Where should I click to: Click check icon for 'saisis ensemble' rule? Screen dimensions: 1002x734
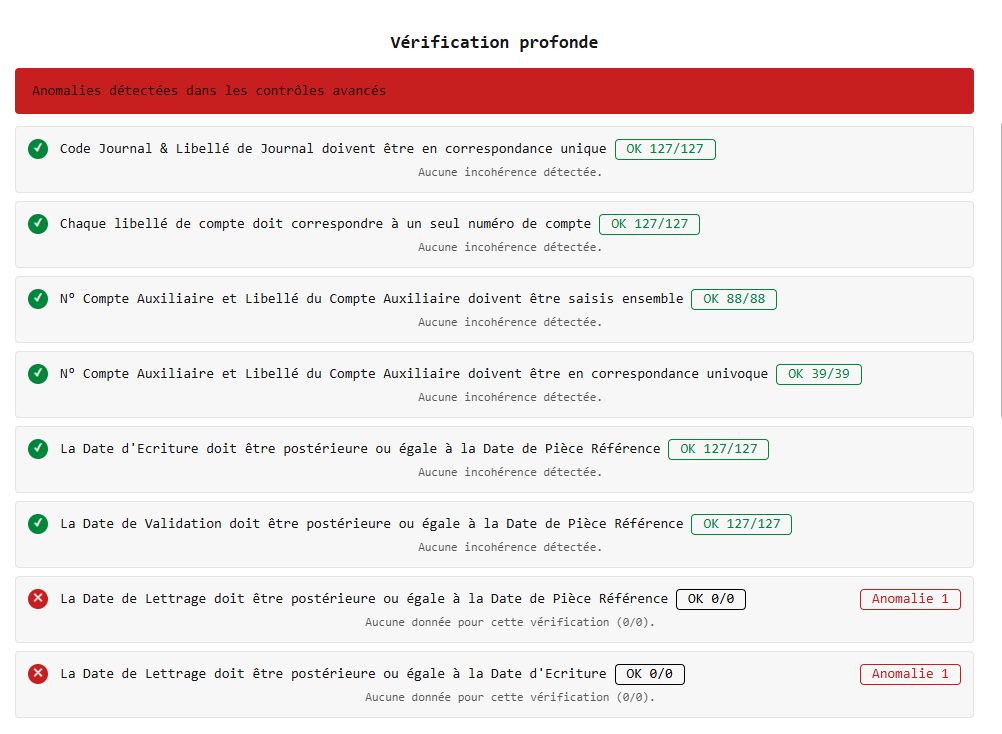38,299
